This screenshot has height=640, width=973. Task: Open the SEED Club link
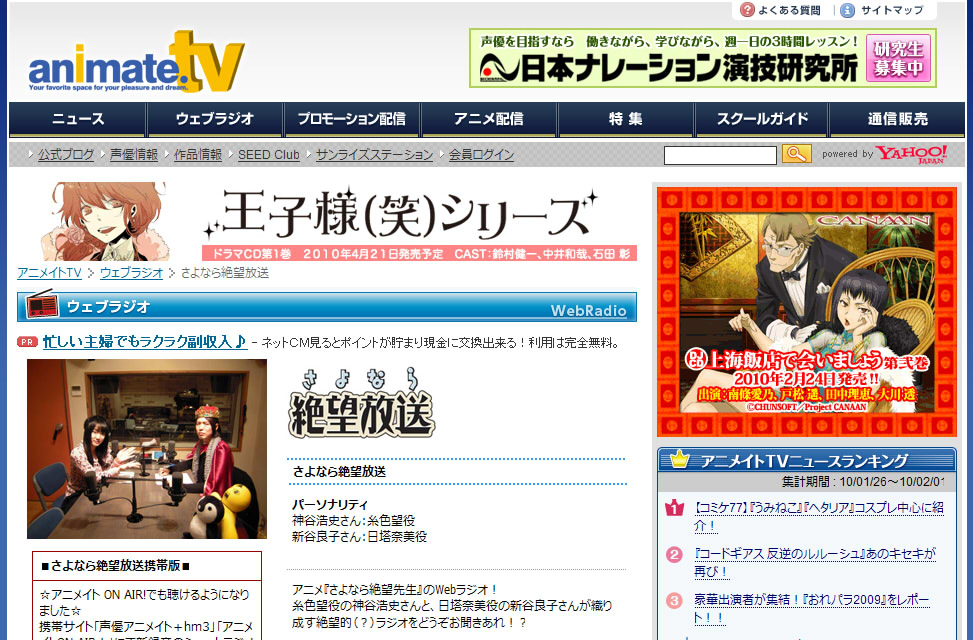click(268, 155)
